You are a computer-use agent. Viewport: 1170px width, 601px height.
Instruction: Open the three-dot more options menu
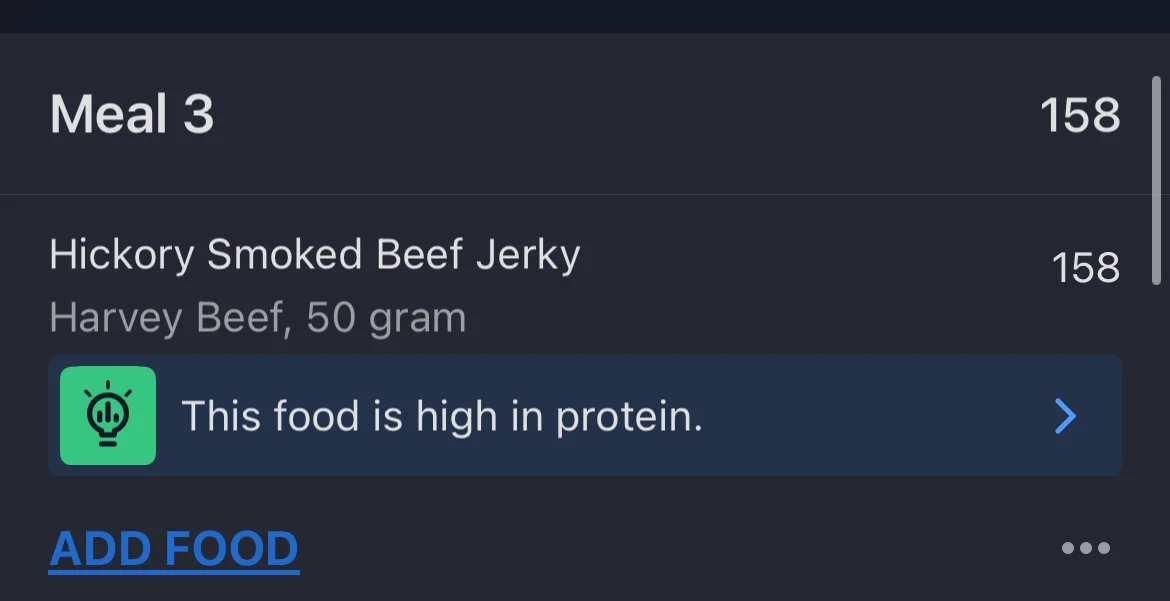pos(1085,548)
